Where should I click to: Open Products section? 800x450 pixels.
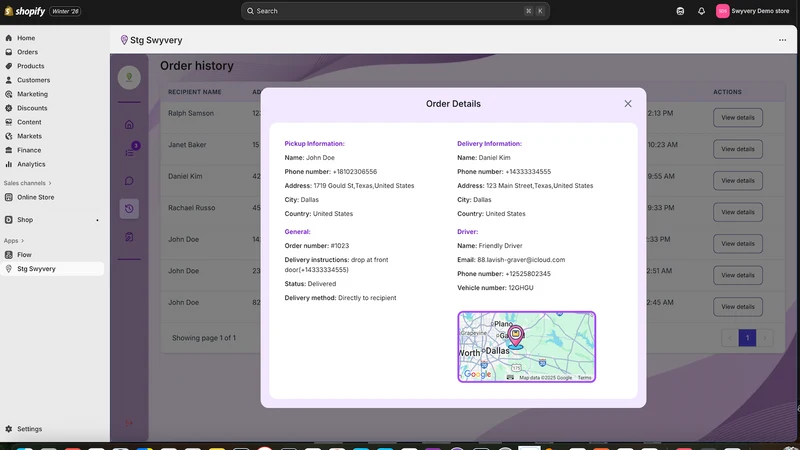(30, 66)
